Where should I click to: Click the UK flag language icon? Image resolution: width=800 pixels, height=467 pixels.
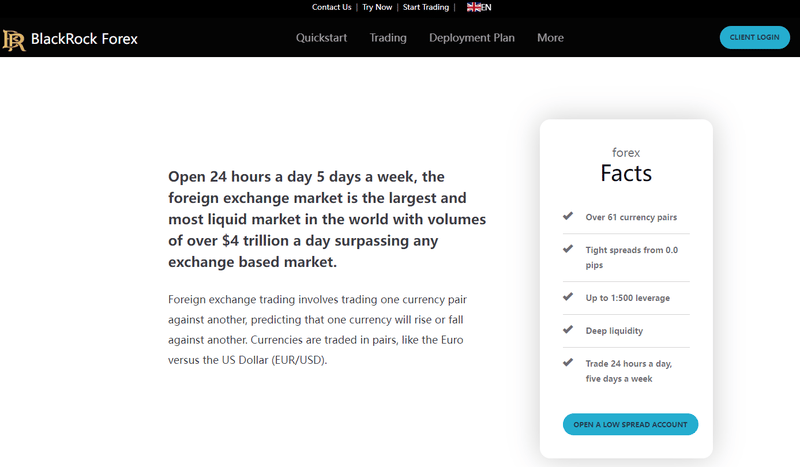coord(473,7)
